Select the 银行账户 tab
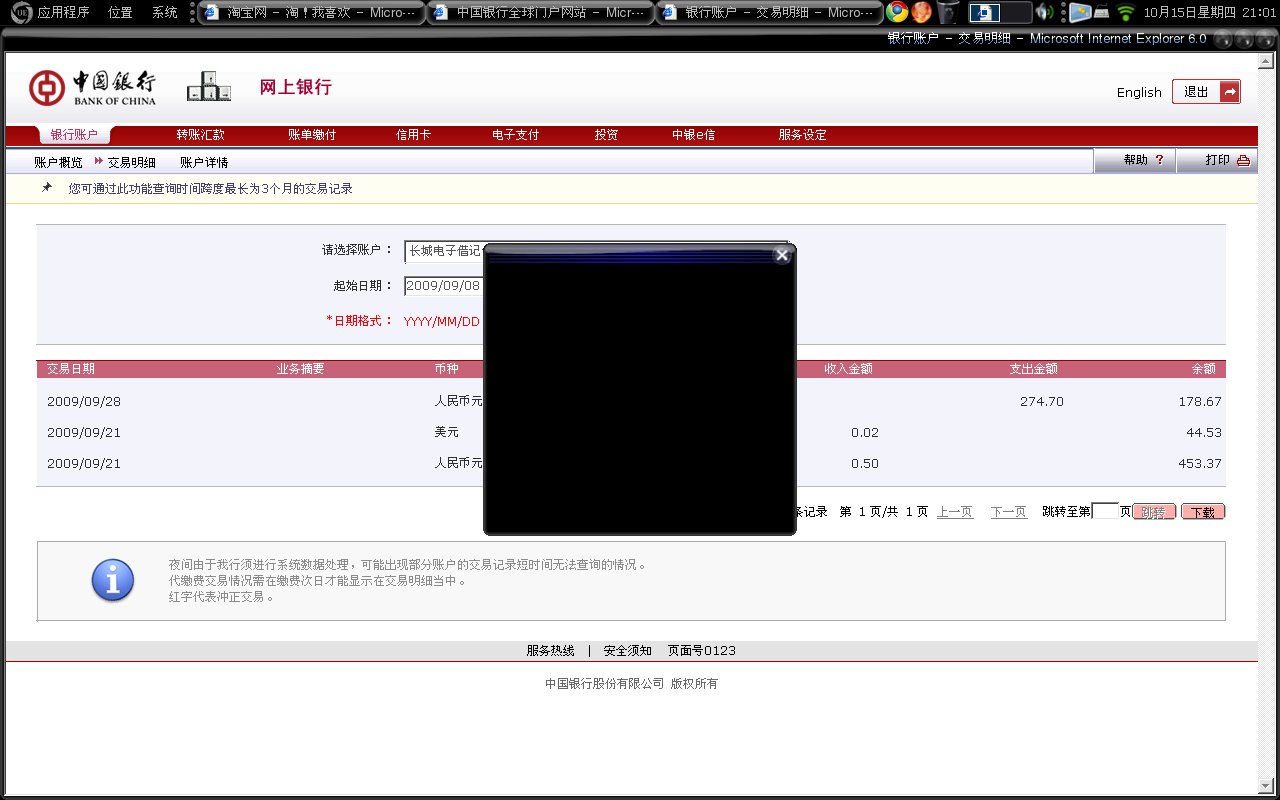The image size is (1280, 800). point(74,135)
